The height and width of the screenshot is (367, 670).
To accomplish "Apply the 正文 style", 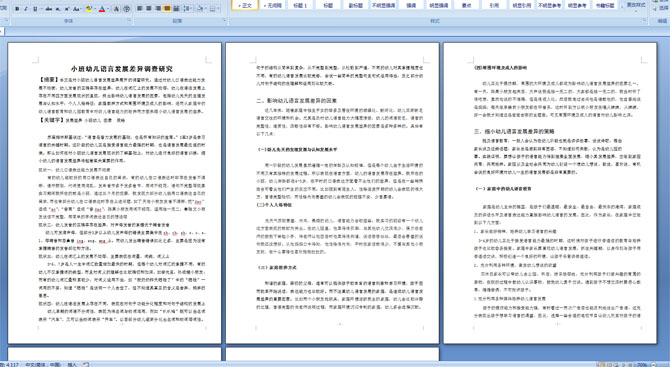I will pyautogui.click(x=245, y=5).
